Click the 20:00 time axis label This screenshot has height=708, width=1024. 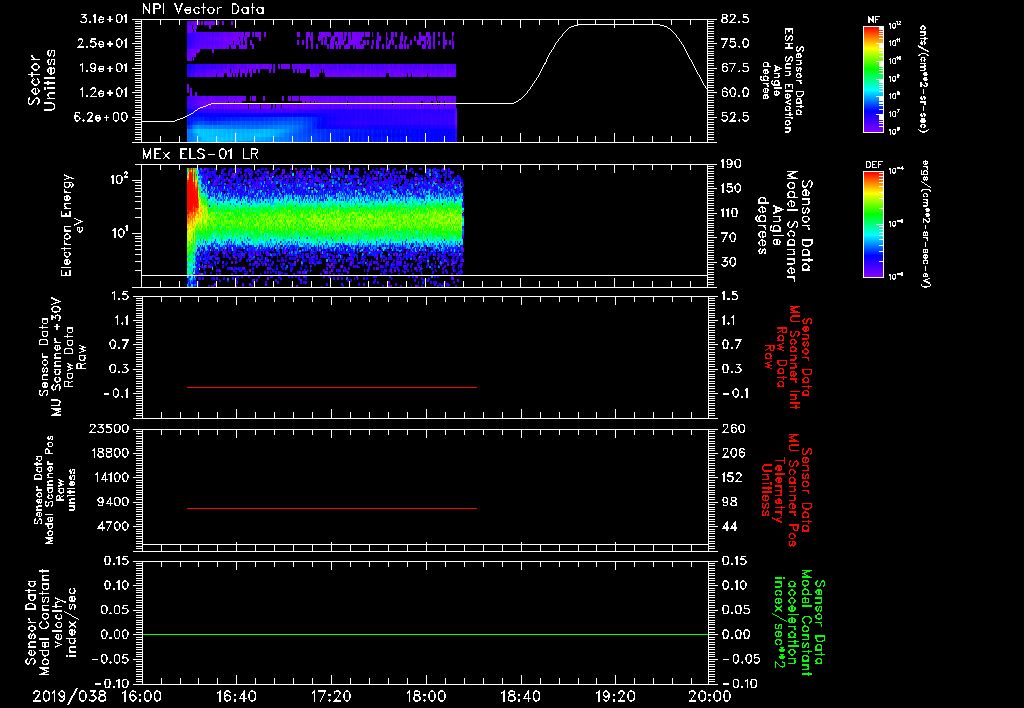[710, 696]
